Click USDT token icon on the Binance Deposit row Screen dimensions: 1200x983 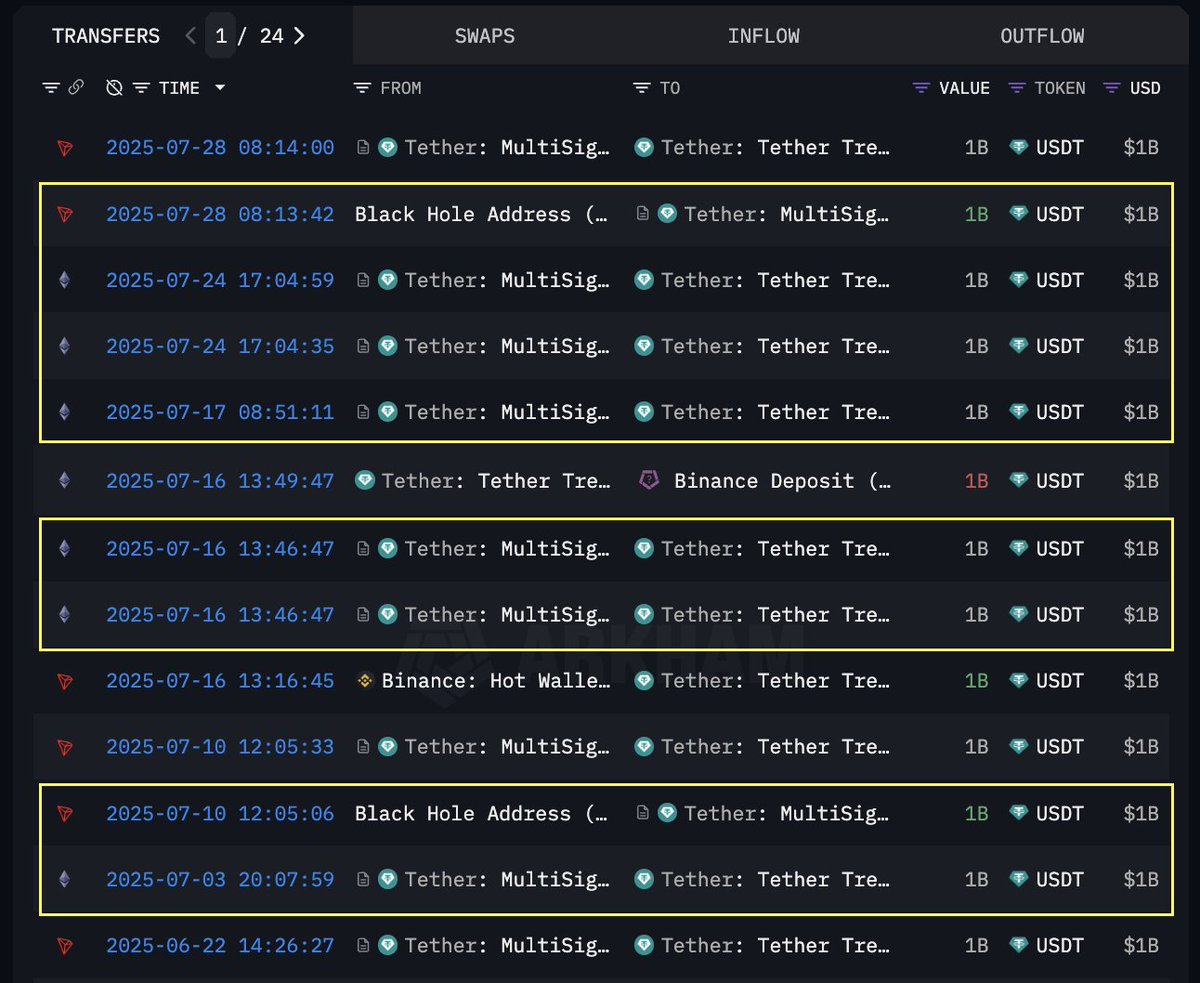click(1018, 481)
